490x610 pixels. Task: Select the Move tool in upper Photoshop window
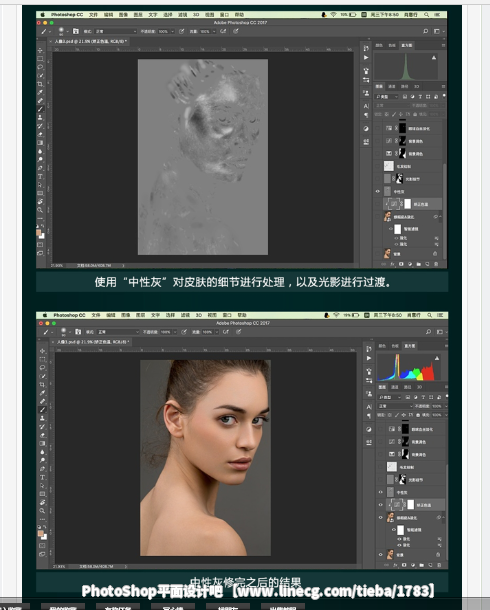point(40,50)
